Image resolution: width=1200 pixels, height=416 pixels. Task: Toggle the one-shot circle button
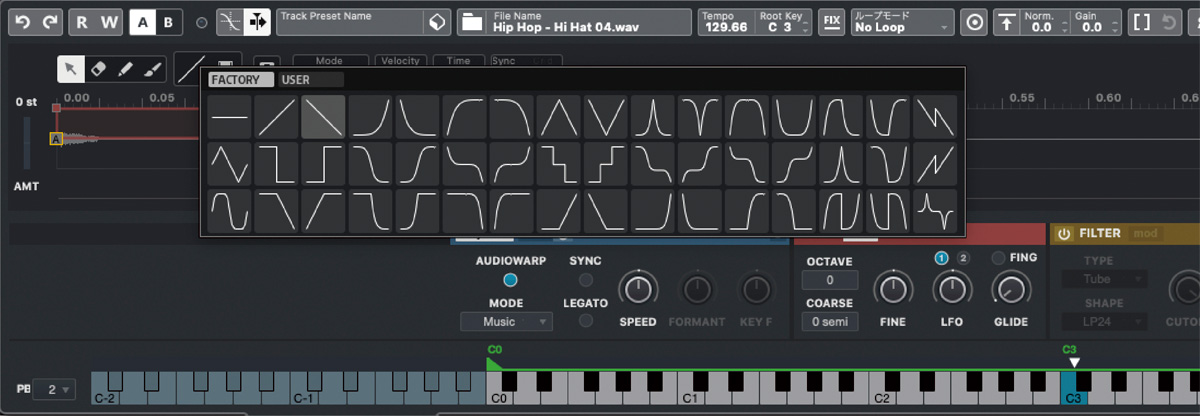click(975, 22)
